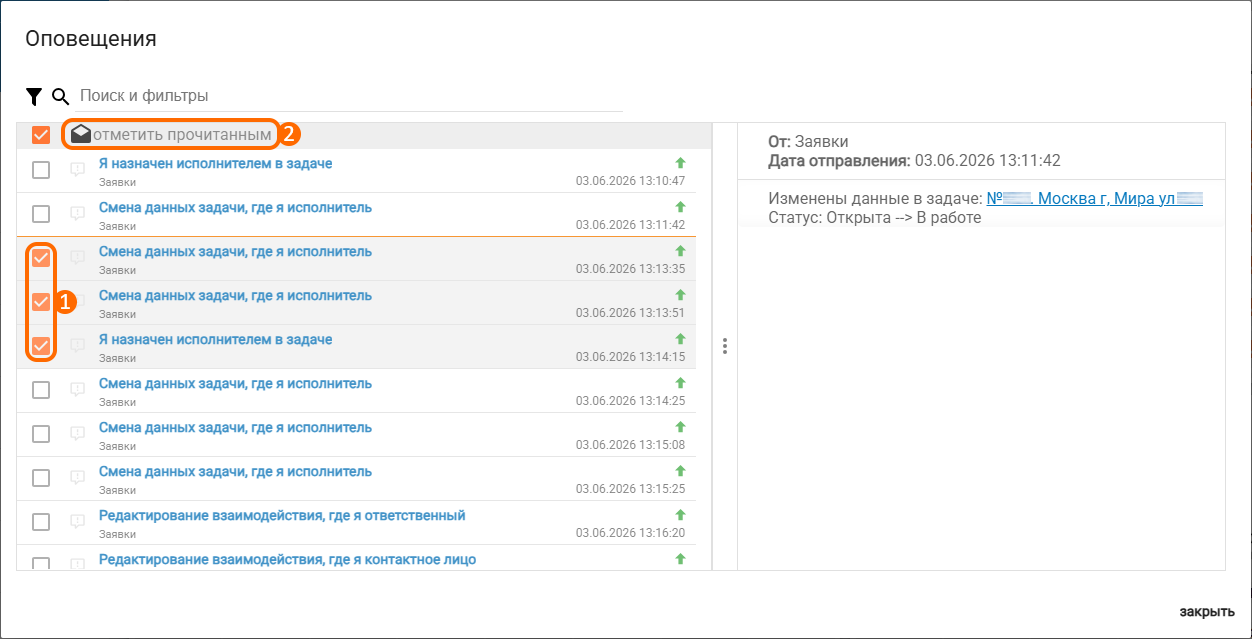Click the magnifying glass search icon
Viewport: 1252px width, 639px height.
pyautogui.click(x=61, y=96)
